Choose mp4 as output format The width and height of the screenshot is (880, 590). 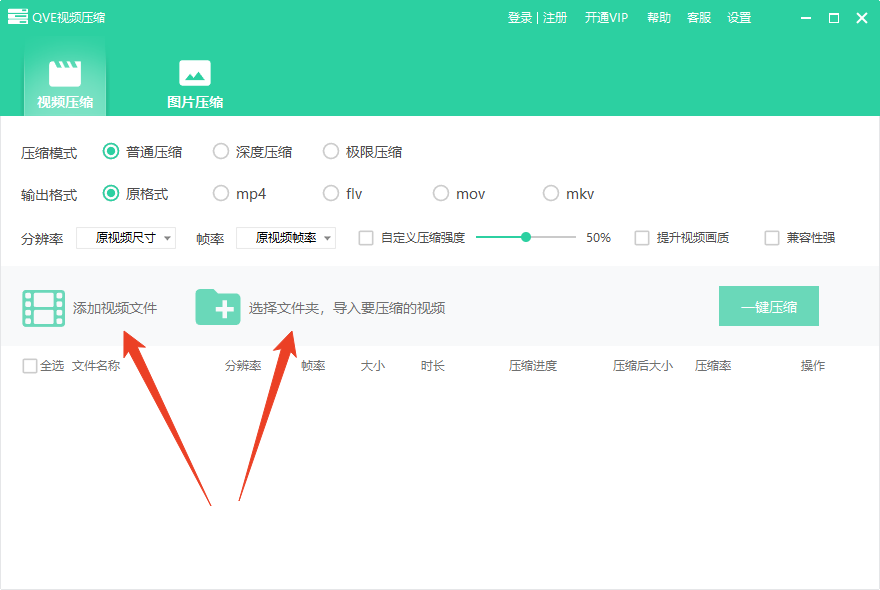click(221, 194)
